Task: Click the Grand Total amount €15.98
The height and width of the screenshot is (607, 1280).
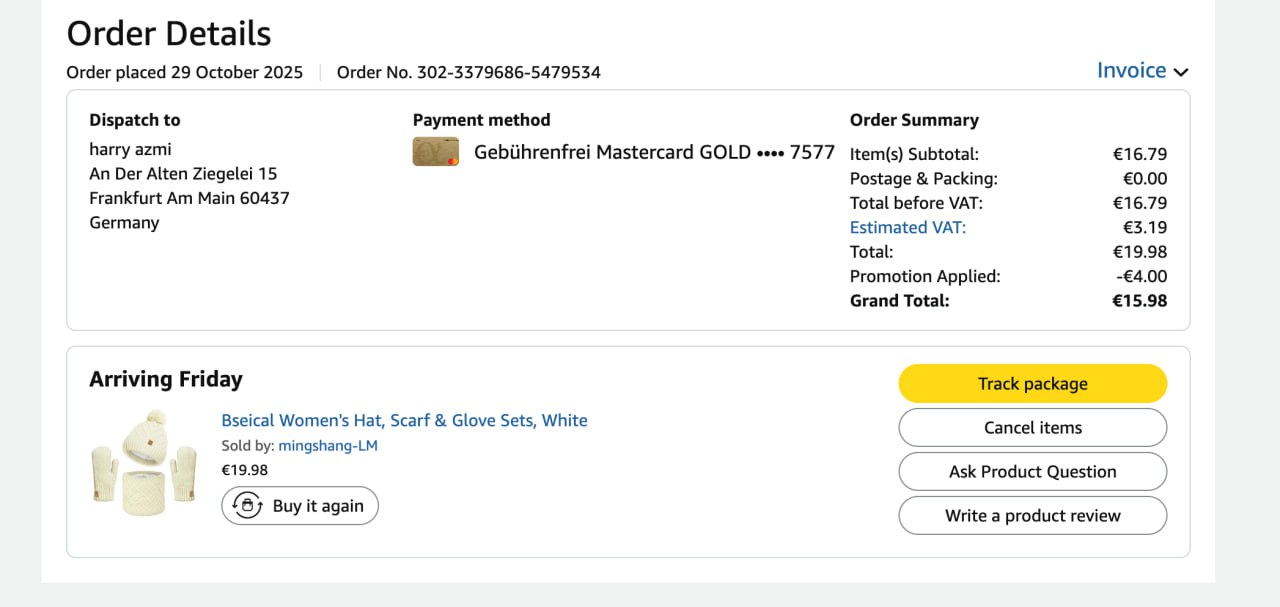Action: click(x=1139, y=300)
